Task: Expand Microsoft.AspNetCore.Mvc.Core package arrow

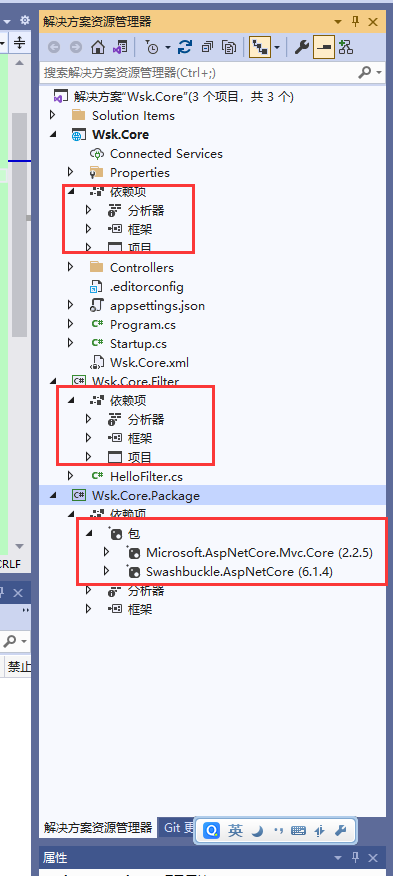Action: [x=107, y=553]
